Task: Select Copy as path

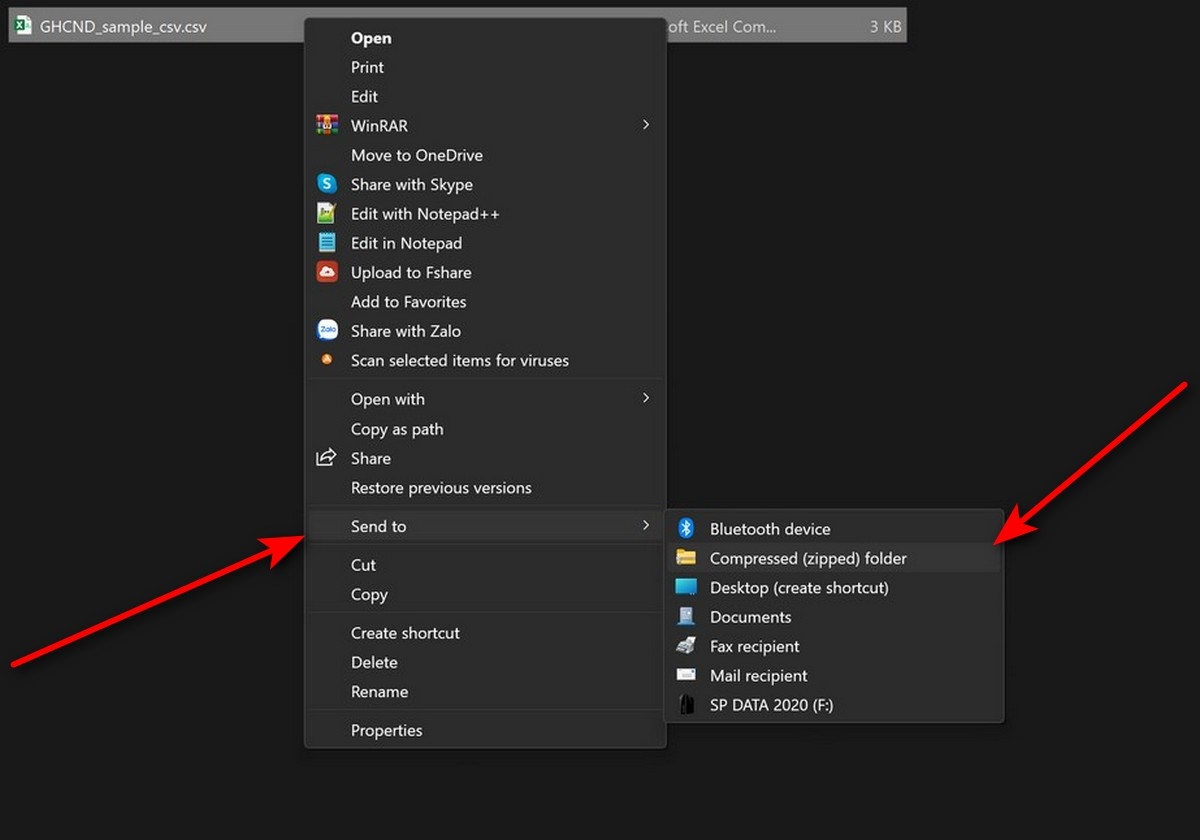Action: (397, 429)
